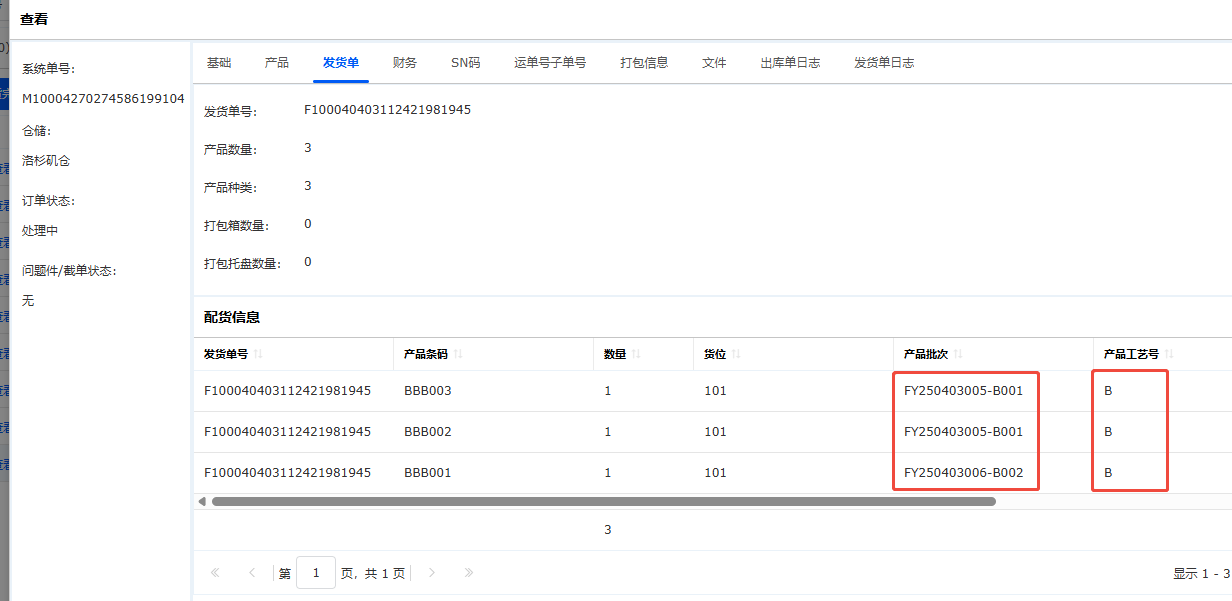1232x601 pixels.
Task: Open the SN码 tab
Action: tap(465, 62)
